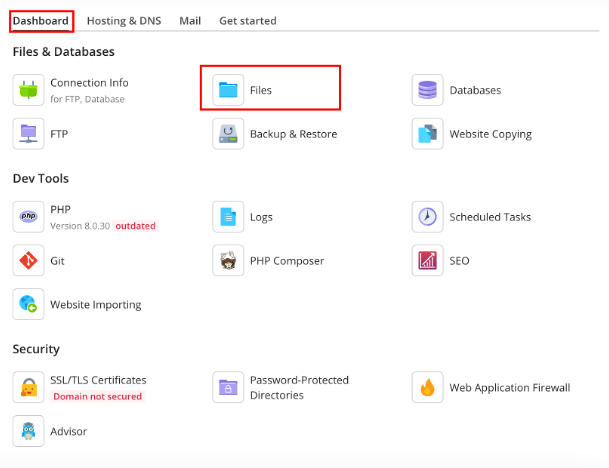Click the SEO chart icon

click(x=427, y=261)
